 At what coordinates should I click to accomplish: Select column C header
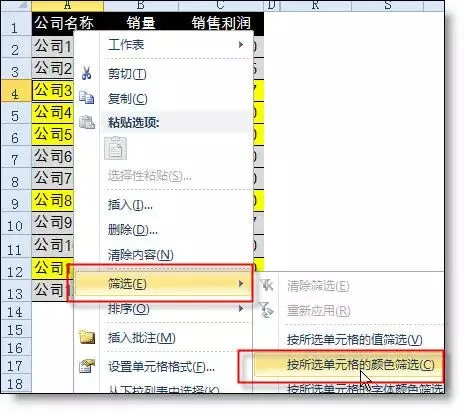click(221, 6)
